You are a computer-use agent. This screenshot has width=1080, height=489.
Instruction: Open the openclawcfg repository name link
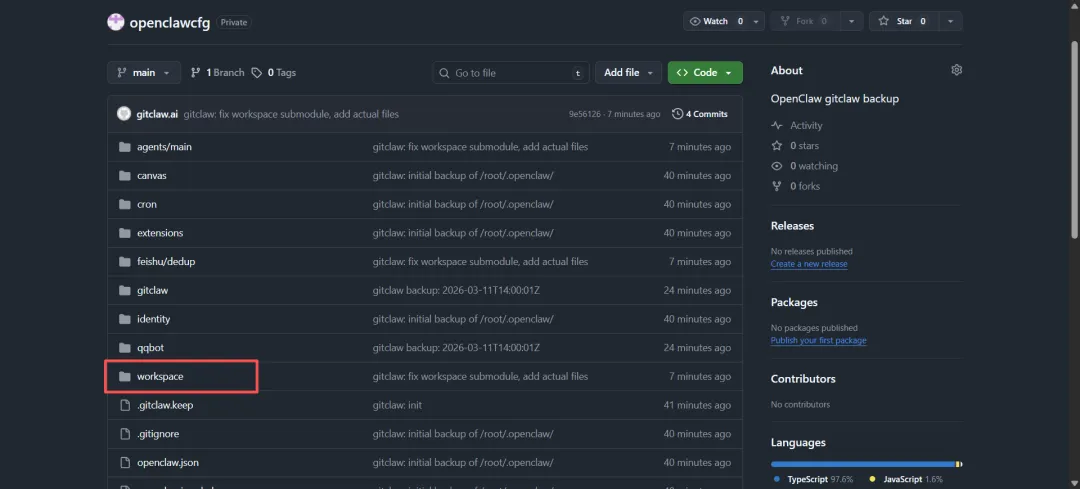(x=169, y=22)
